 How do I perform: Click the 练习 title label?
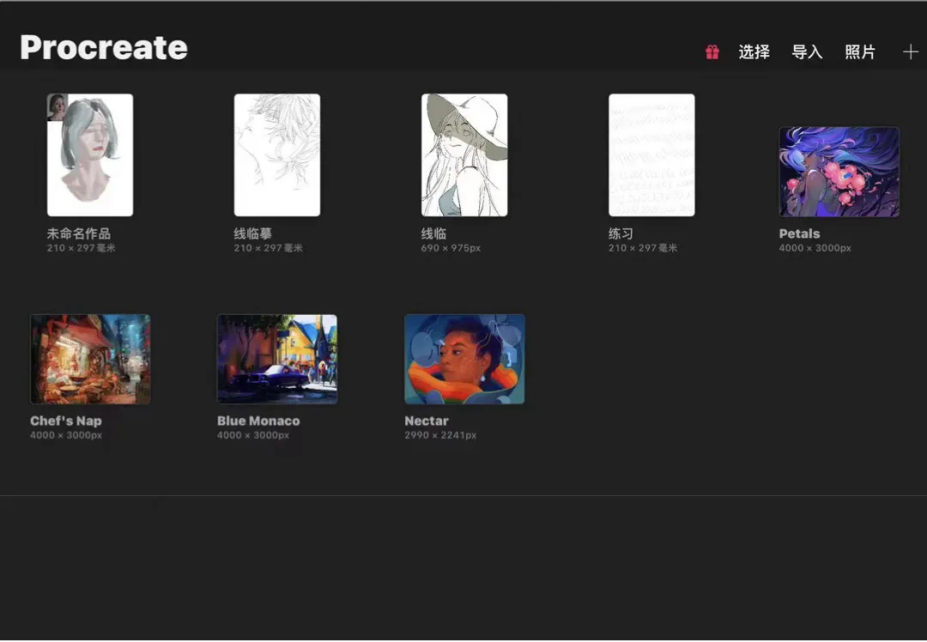pyautogui.click(x=621, y=233)
